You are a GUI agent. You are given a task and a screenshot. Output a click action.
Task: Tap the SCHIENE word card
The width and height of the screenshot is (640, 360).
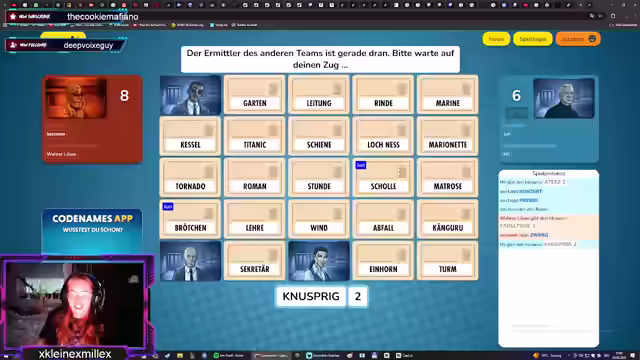[319, 136]
